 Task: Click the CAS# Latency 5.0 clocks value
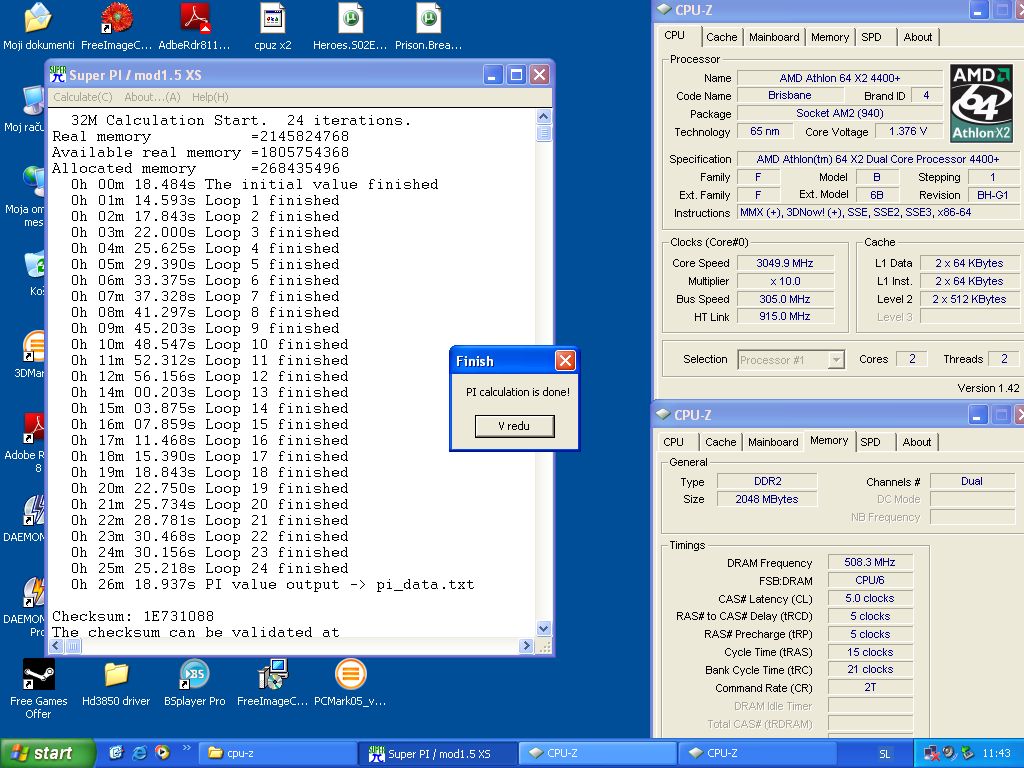(x=869, y=598)
